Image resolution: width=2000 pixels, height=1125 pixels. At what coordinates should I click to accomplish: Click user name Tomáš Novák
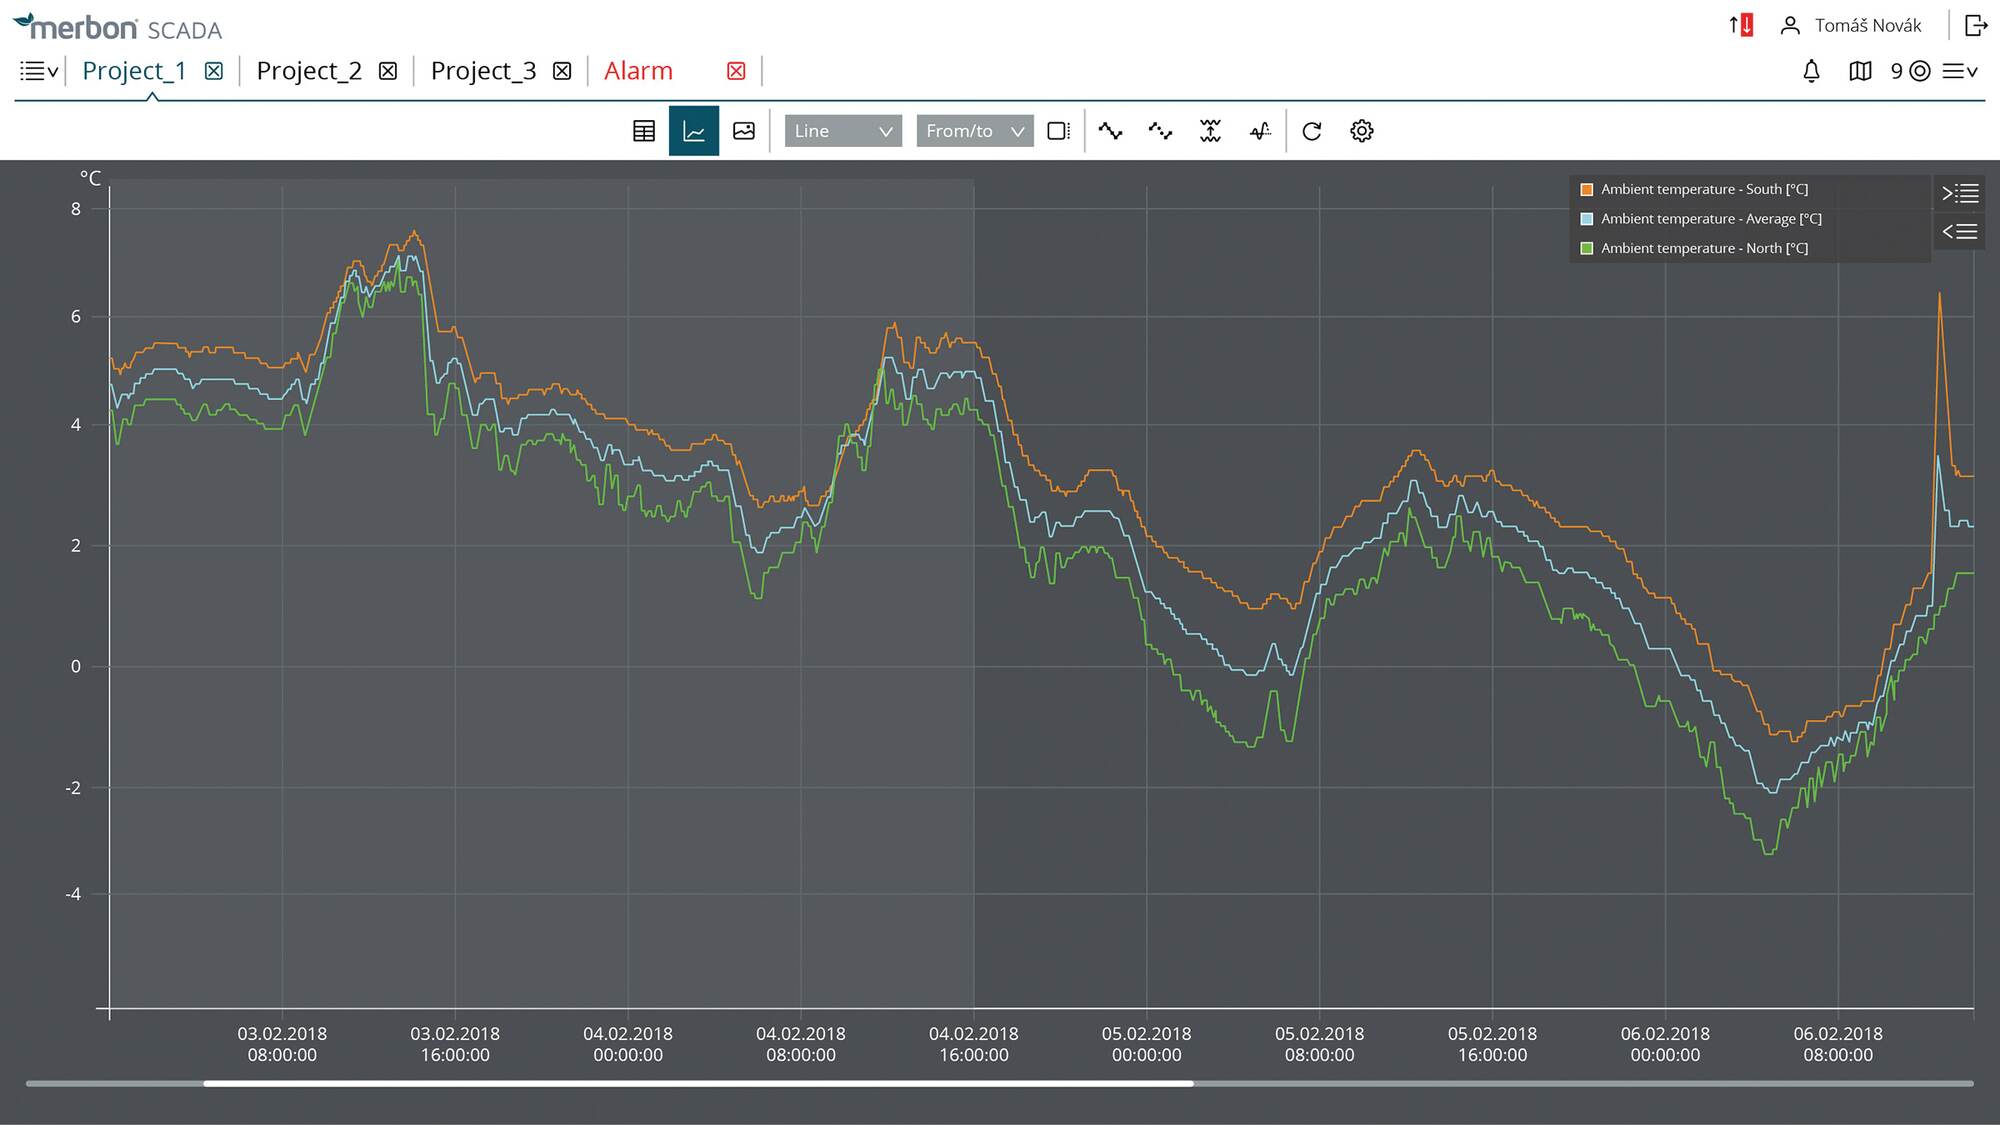point(1867,26)
